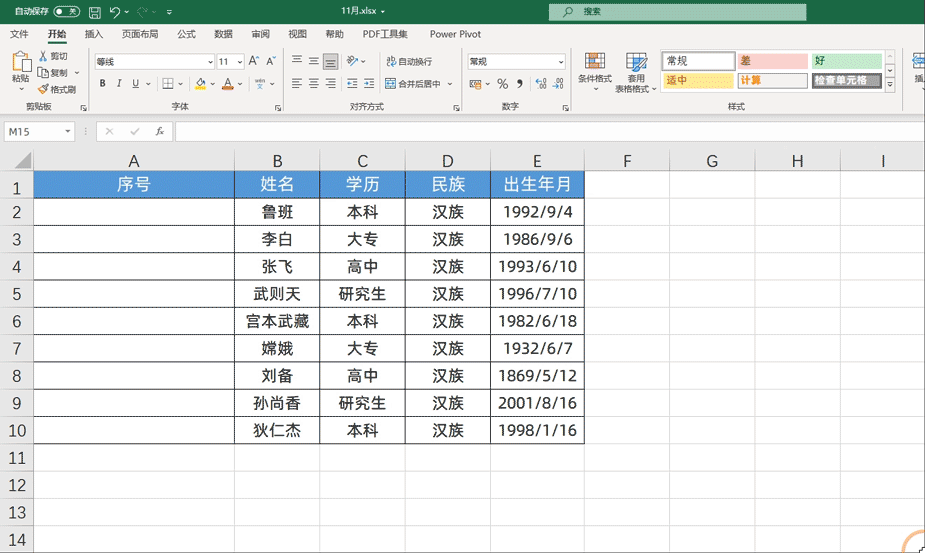925x553 pixels.
Task: Click the center text icon
Action: pos(314,84)
